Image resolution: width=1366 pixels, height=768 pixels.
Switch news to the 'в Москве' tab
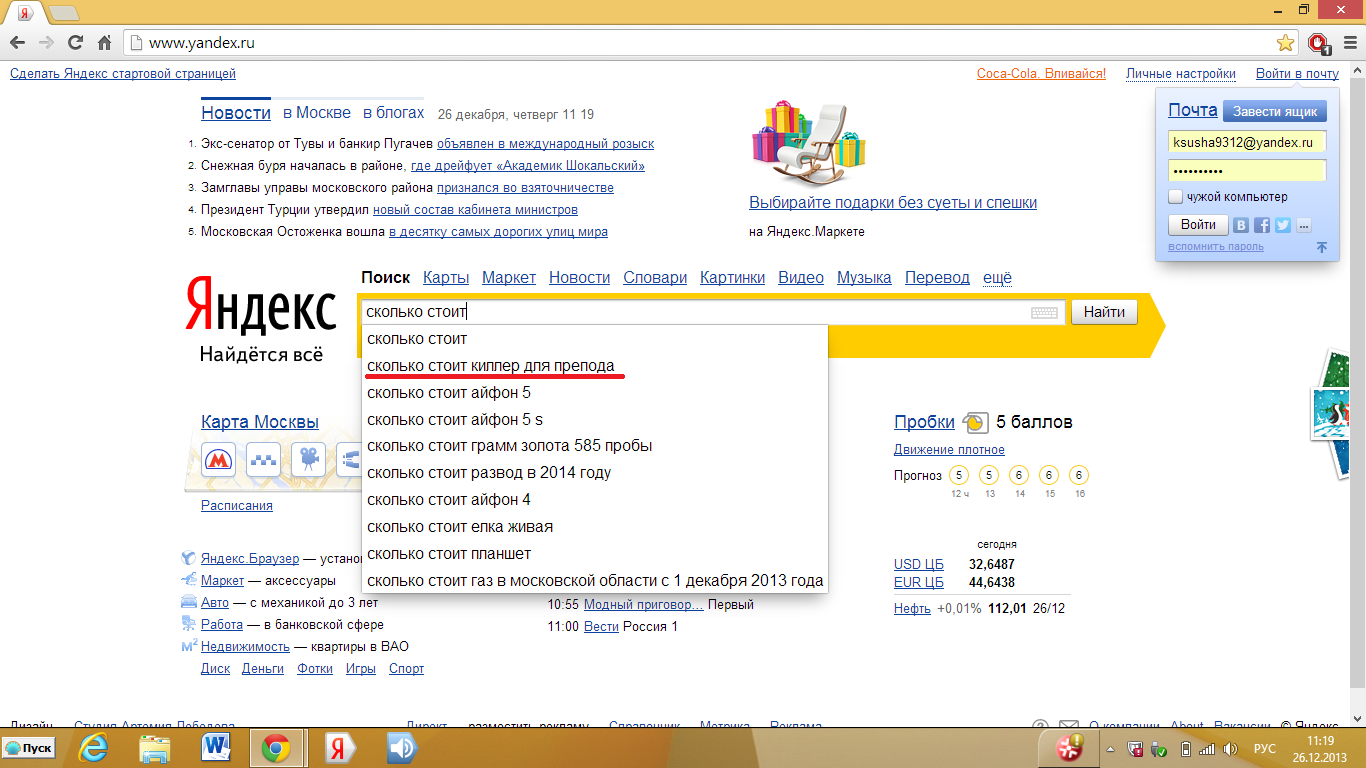point(317,113)
